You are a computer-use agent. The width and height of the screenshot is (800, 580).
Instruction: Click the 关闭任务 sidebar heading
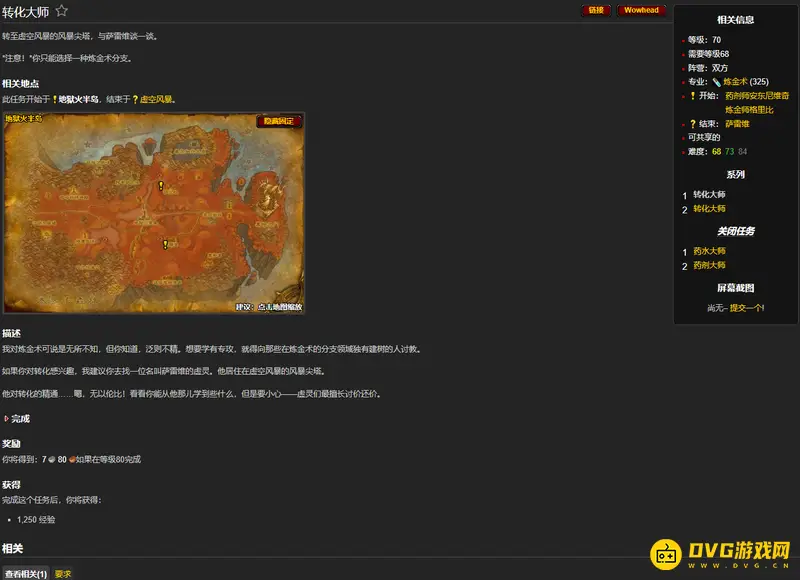pyautogui.click(x=736, y=232)
